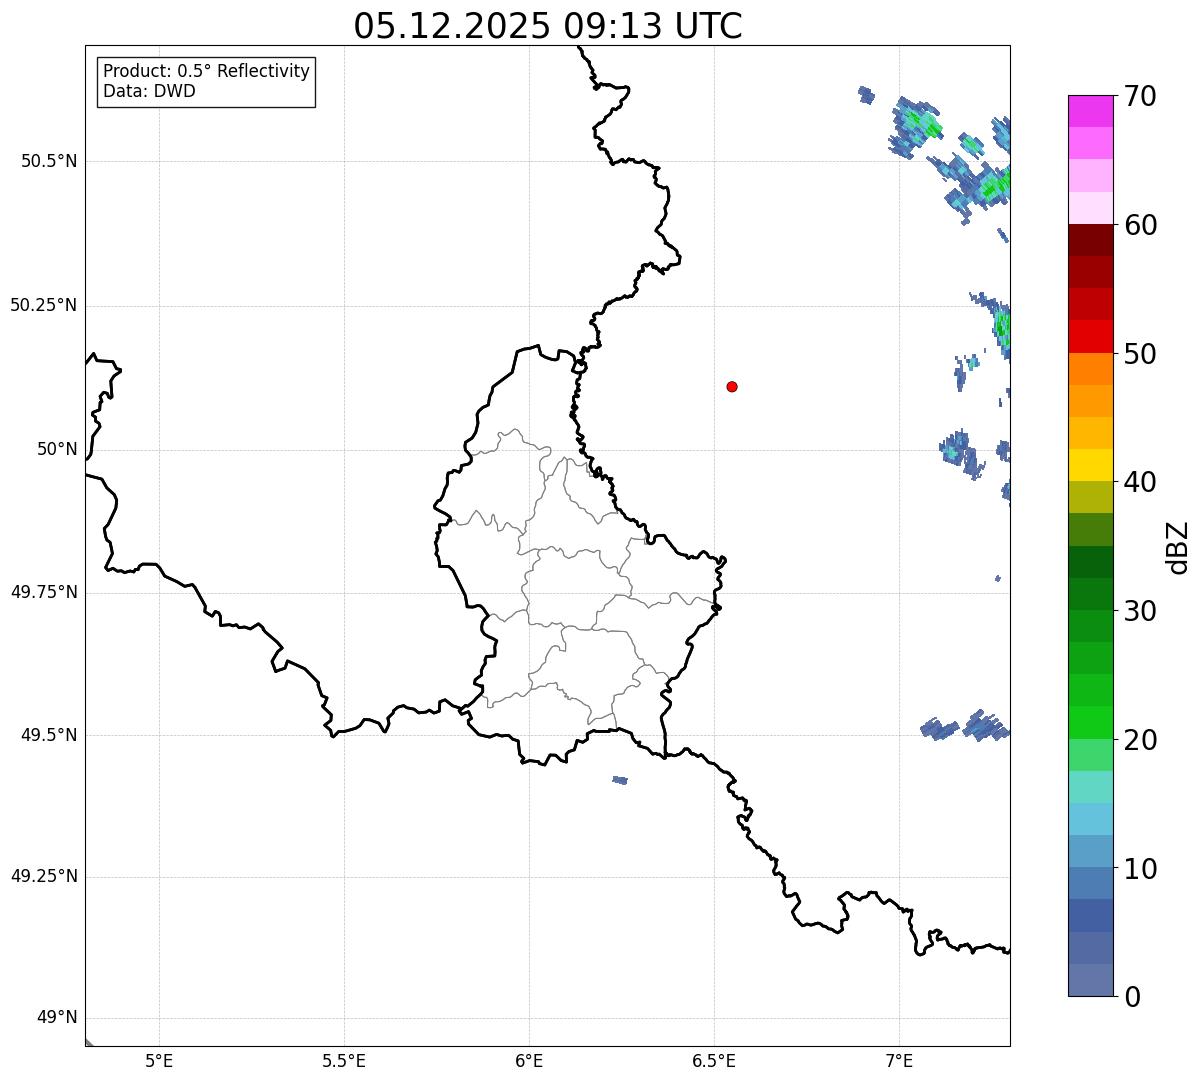Viewport: 1202px width, 1081px height.
Task: Click the small radar echo near 49.4°N 6.25°E
Action: point(620,780)
